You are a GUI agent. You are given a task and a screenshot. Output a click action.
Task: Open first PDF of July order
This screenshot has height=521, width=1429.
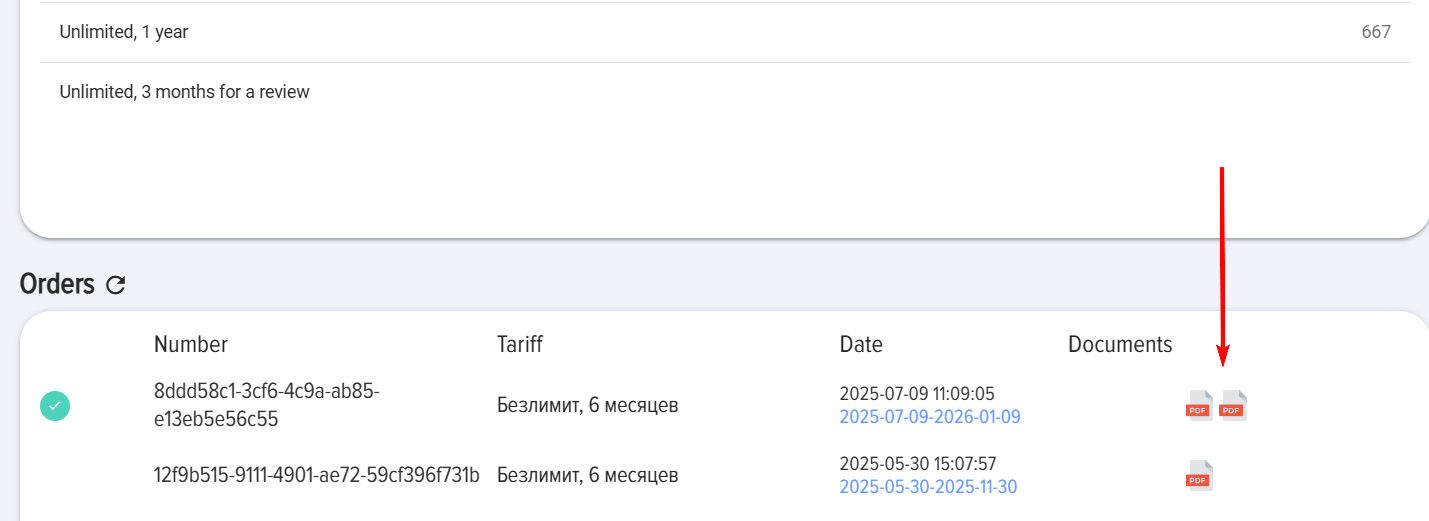coord(1199,406)
